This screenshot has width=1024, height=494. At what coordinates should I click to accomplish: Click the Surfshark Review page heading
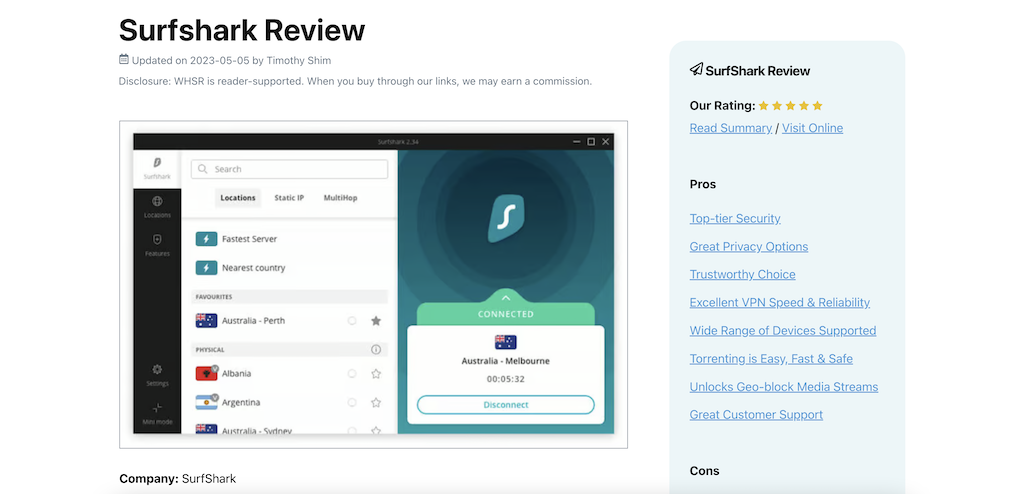point(242,30)
